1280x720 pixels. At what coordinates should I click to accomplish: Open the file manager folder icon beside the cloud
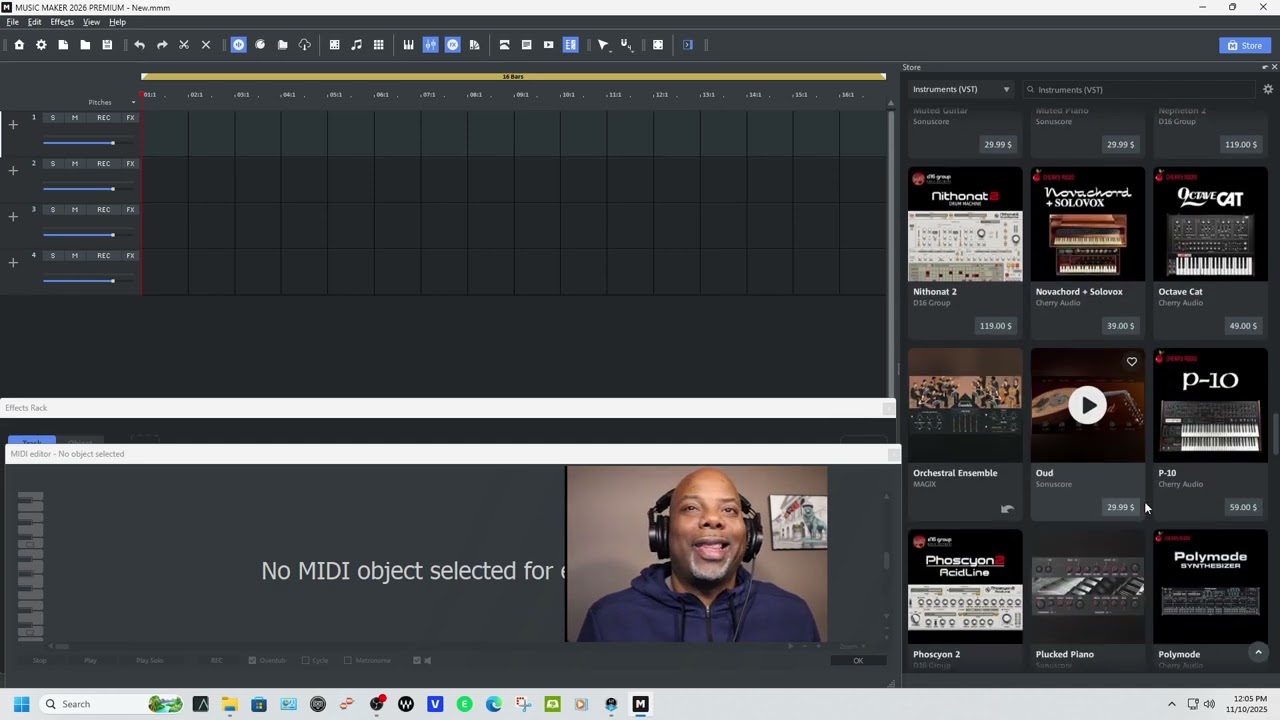tap(282, 45)
